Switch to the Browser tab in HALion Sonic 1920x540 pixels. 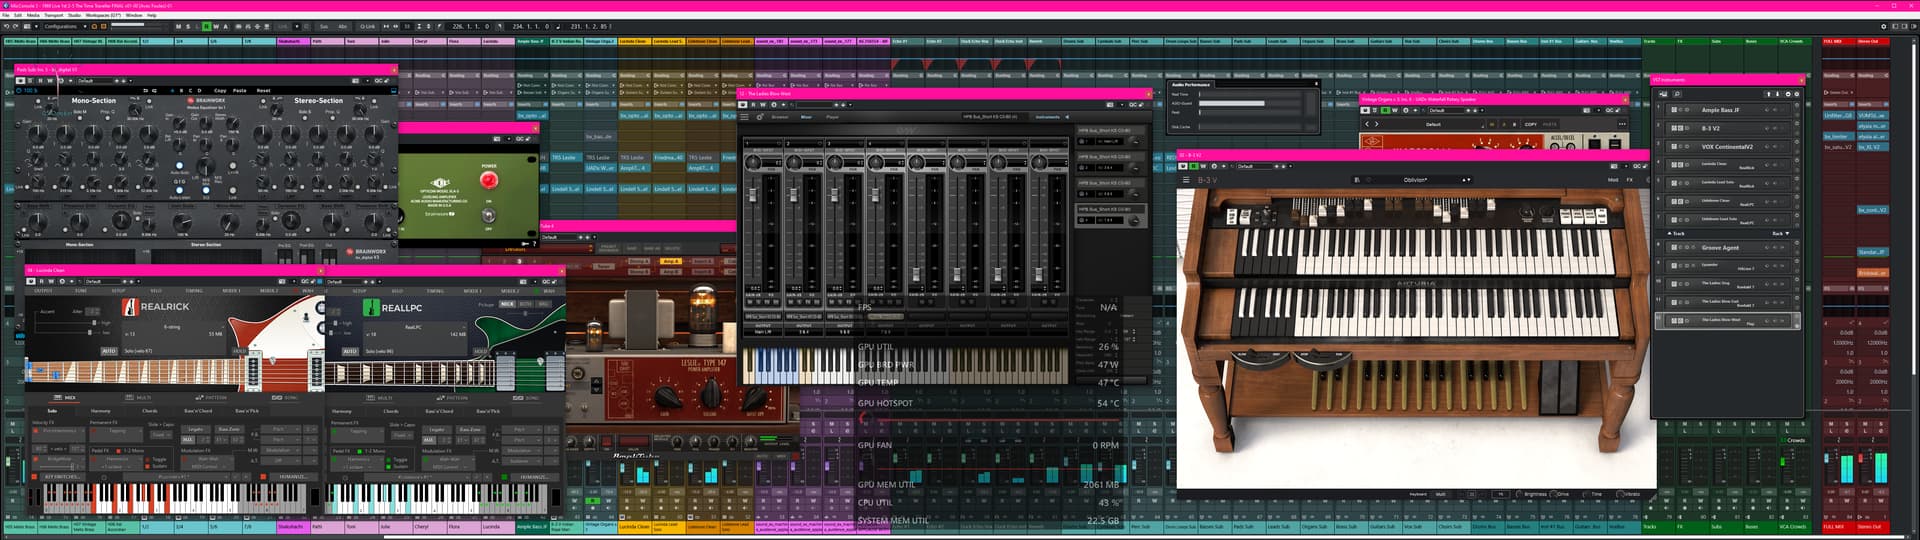(780, 117)
